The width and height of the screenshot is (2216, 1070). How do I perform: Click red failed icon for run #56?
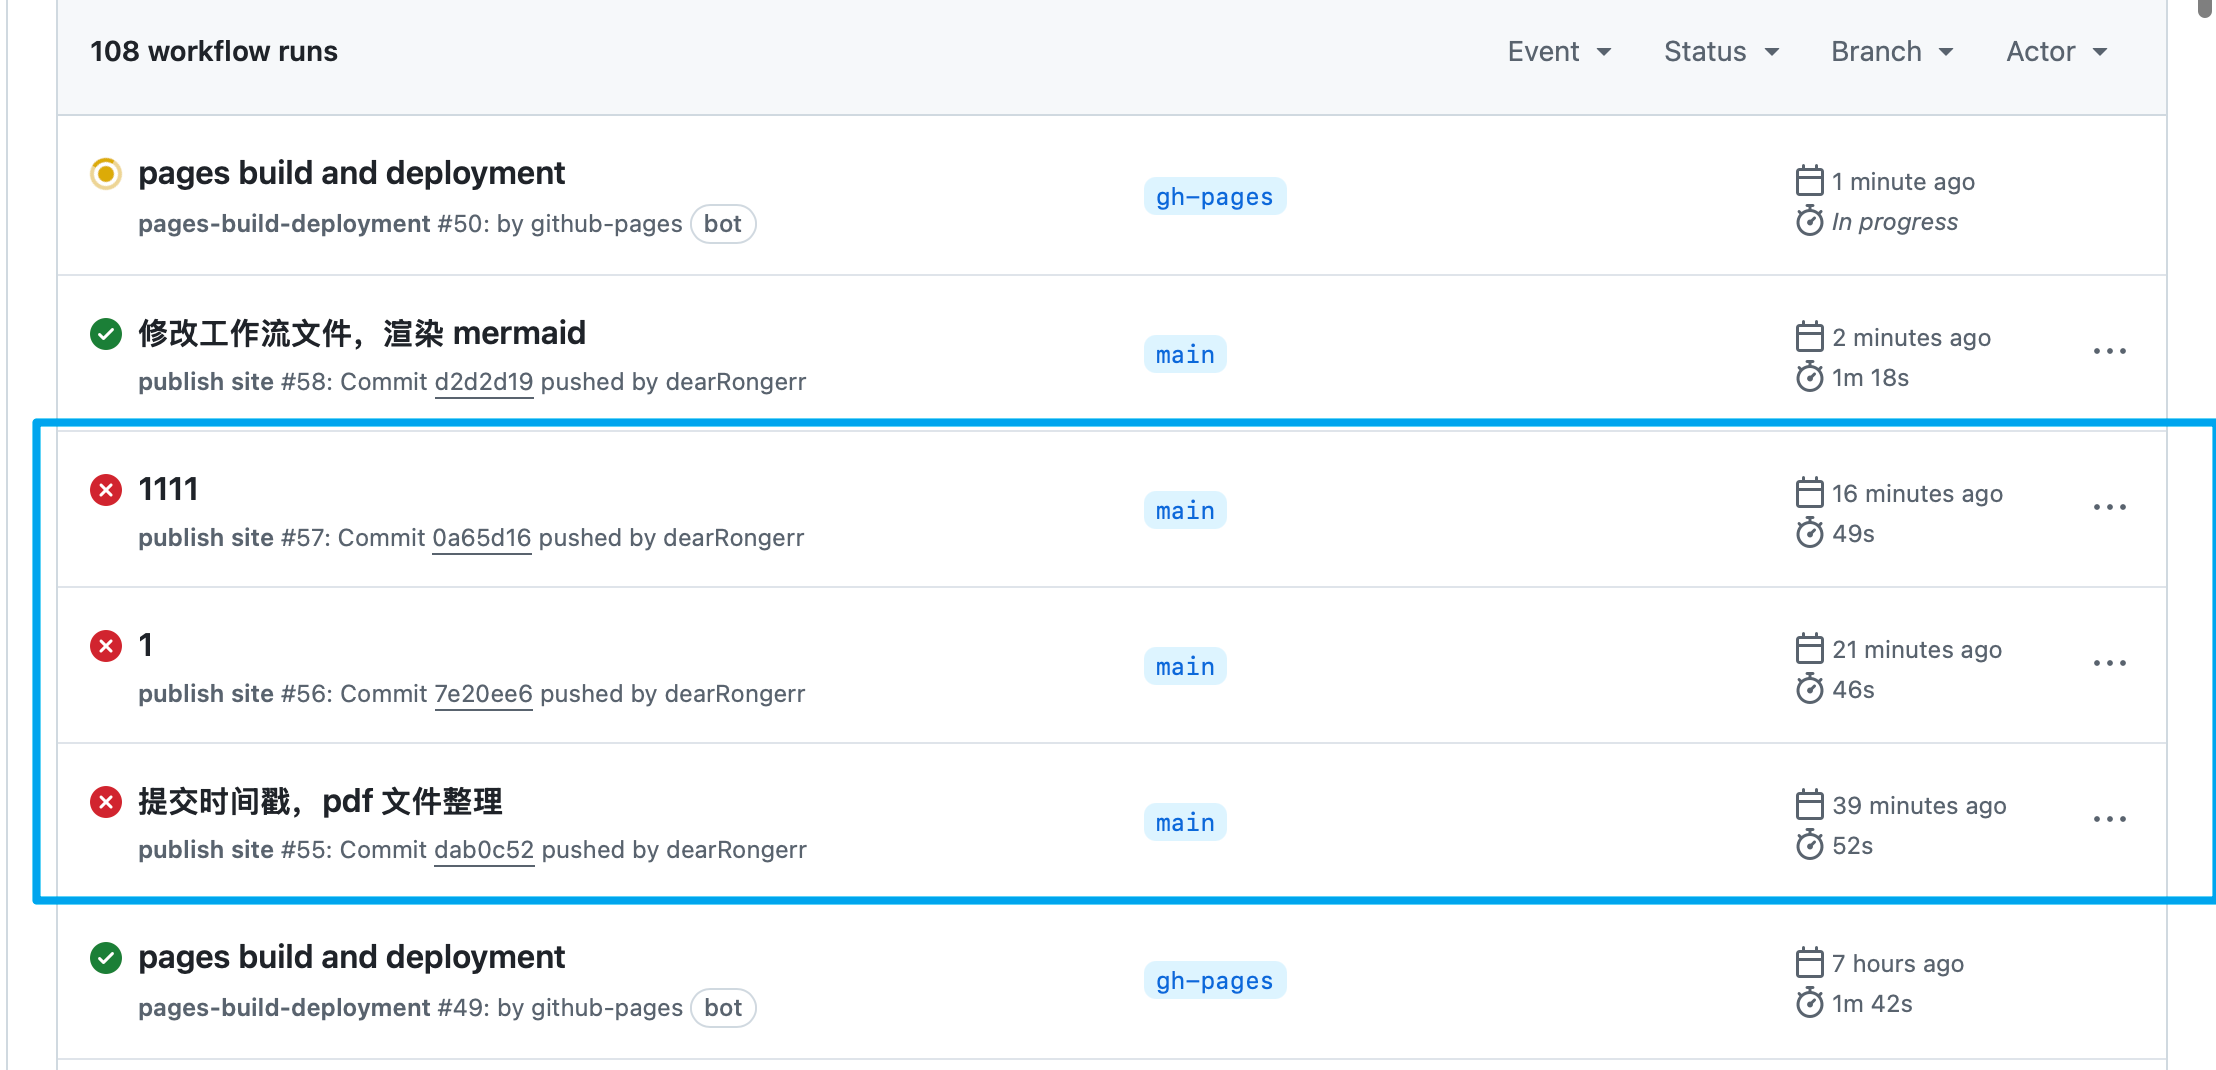coord(106,646)
